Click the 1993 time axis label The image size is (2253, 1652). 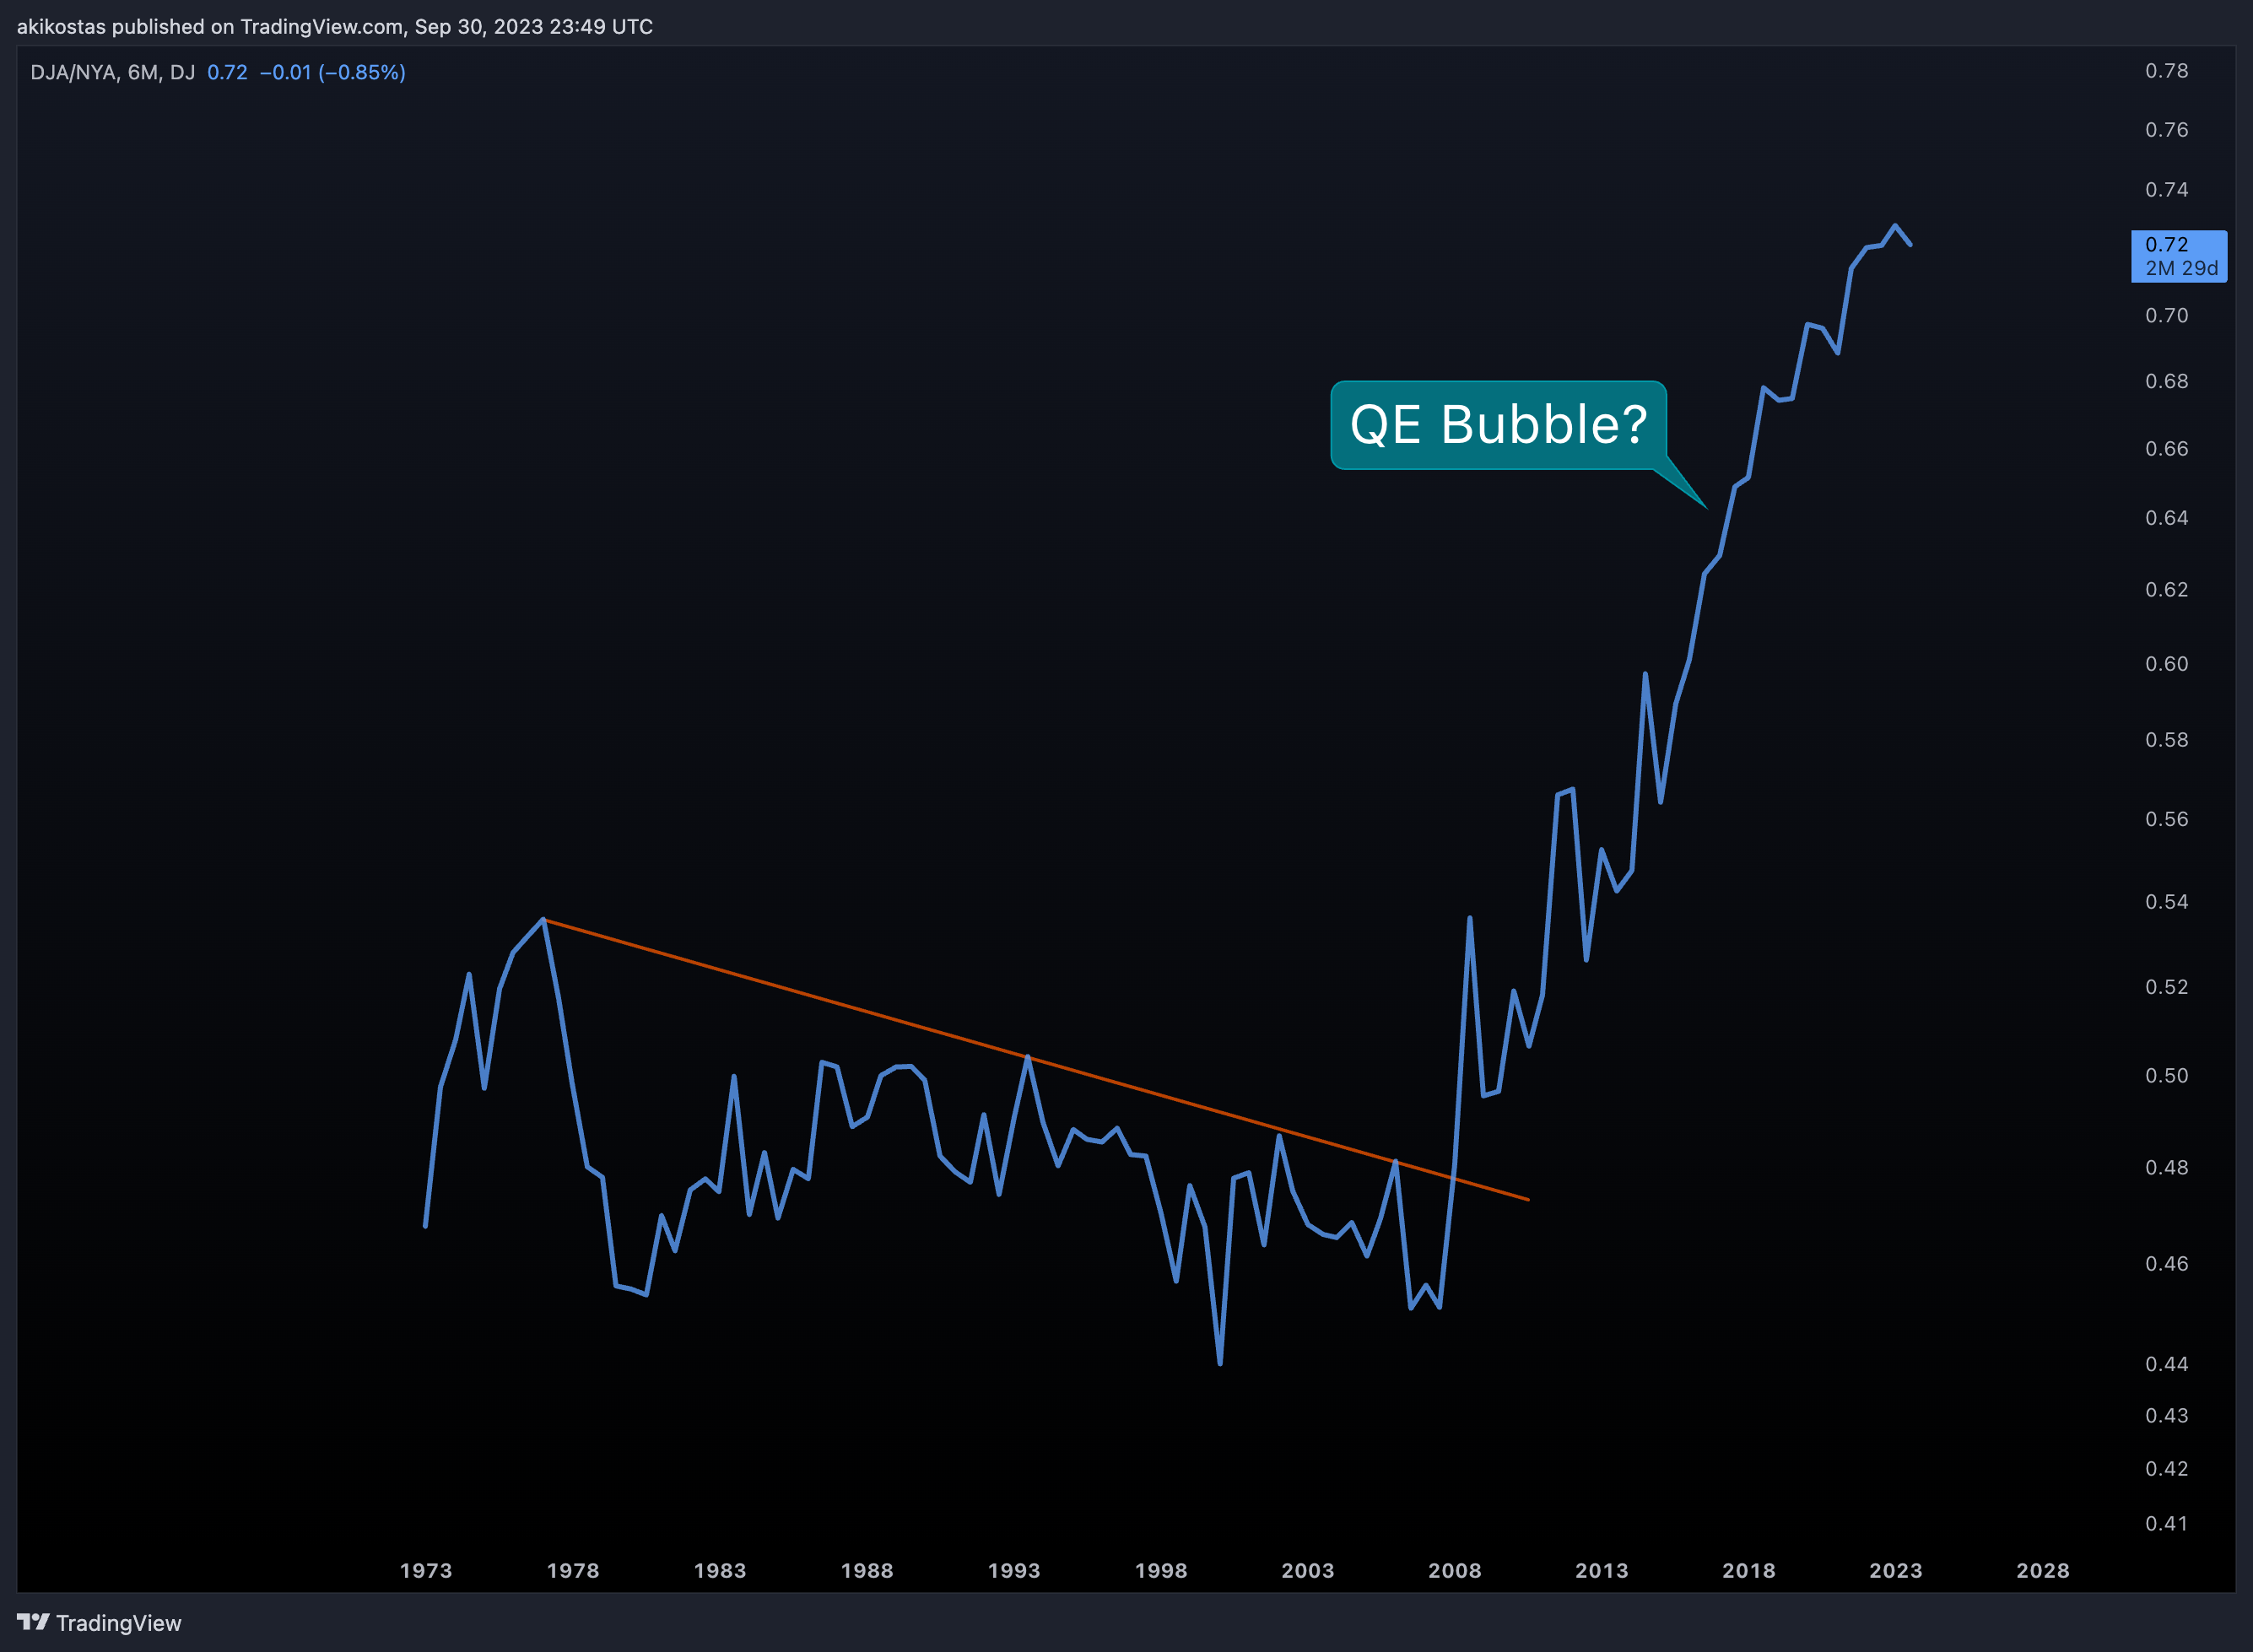coord(1014,1571)
